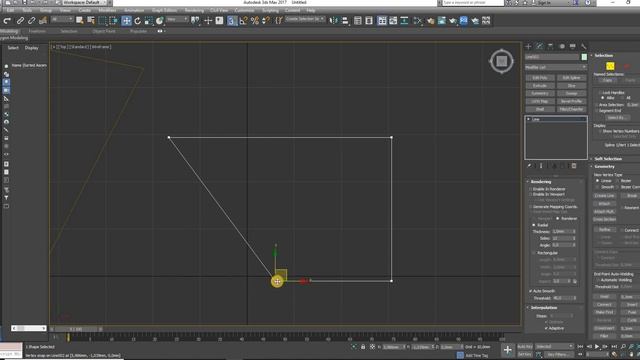Choose the Rectangular Selection Region icon
This screenshot has height=360, width=640.
(102, 20)
